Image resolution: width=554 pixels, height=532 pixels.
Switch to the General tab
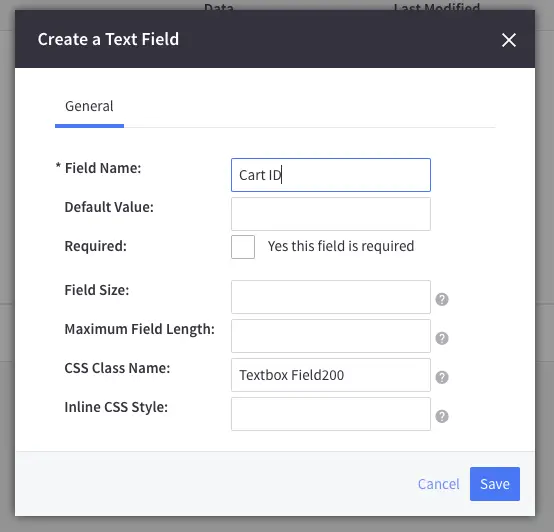[89, 106]
